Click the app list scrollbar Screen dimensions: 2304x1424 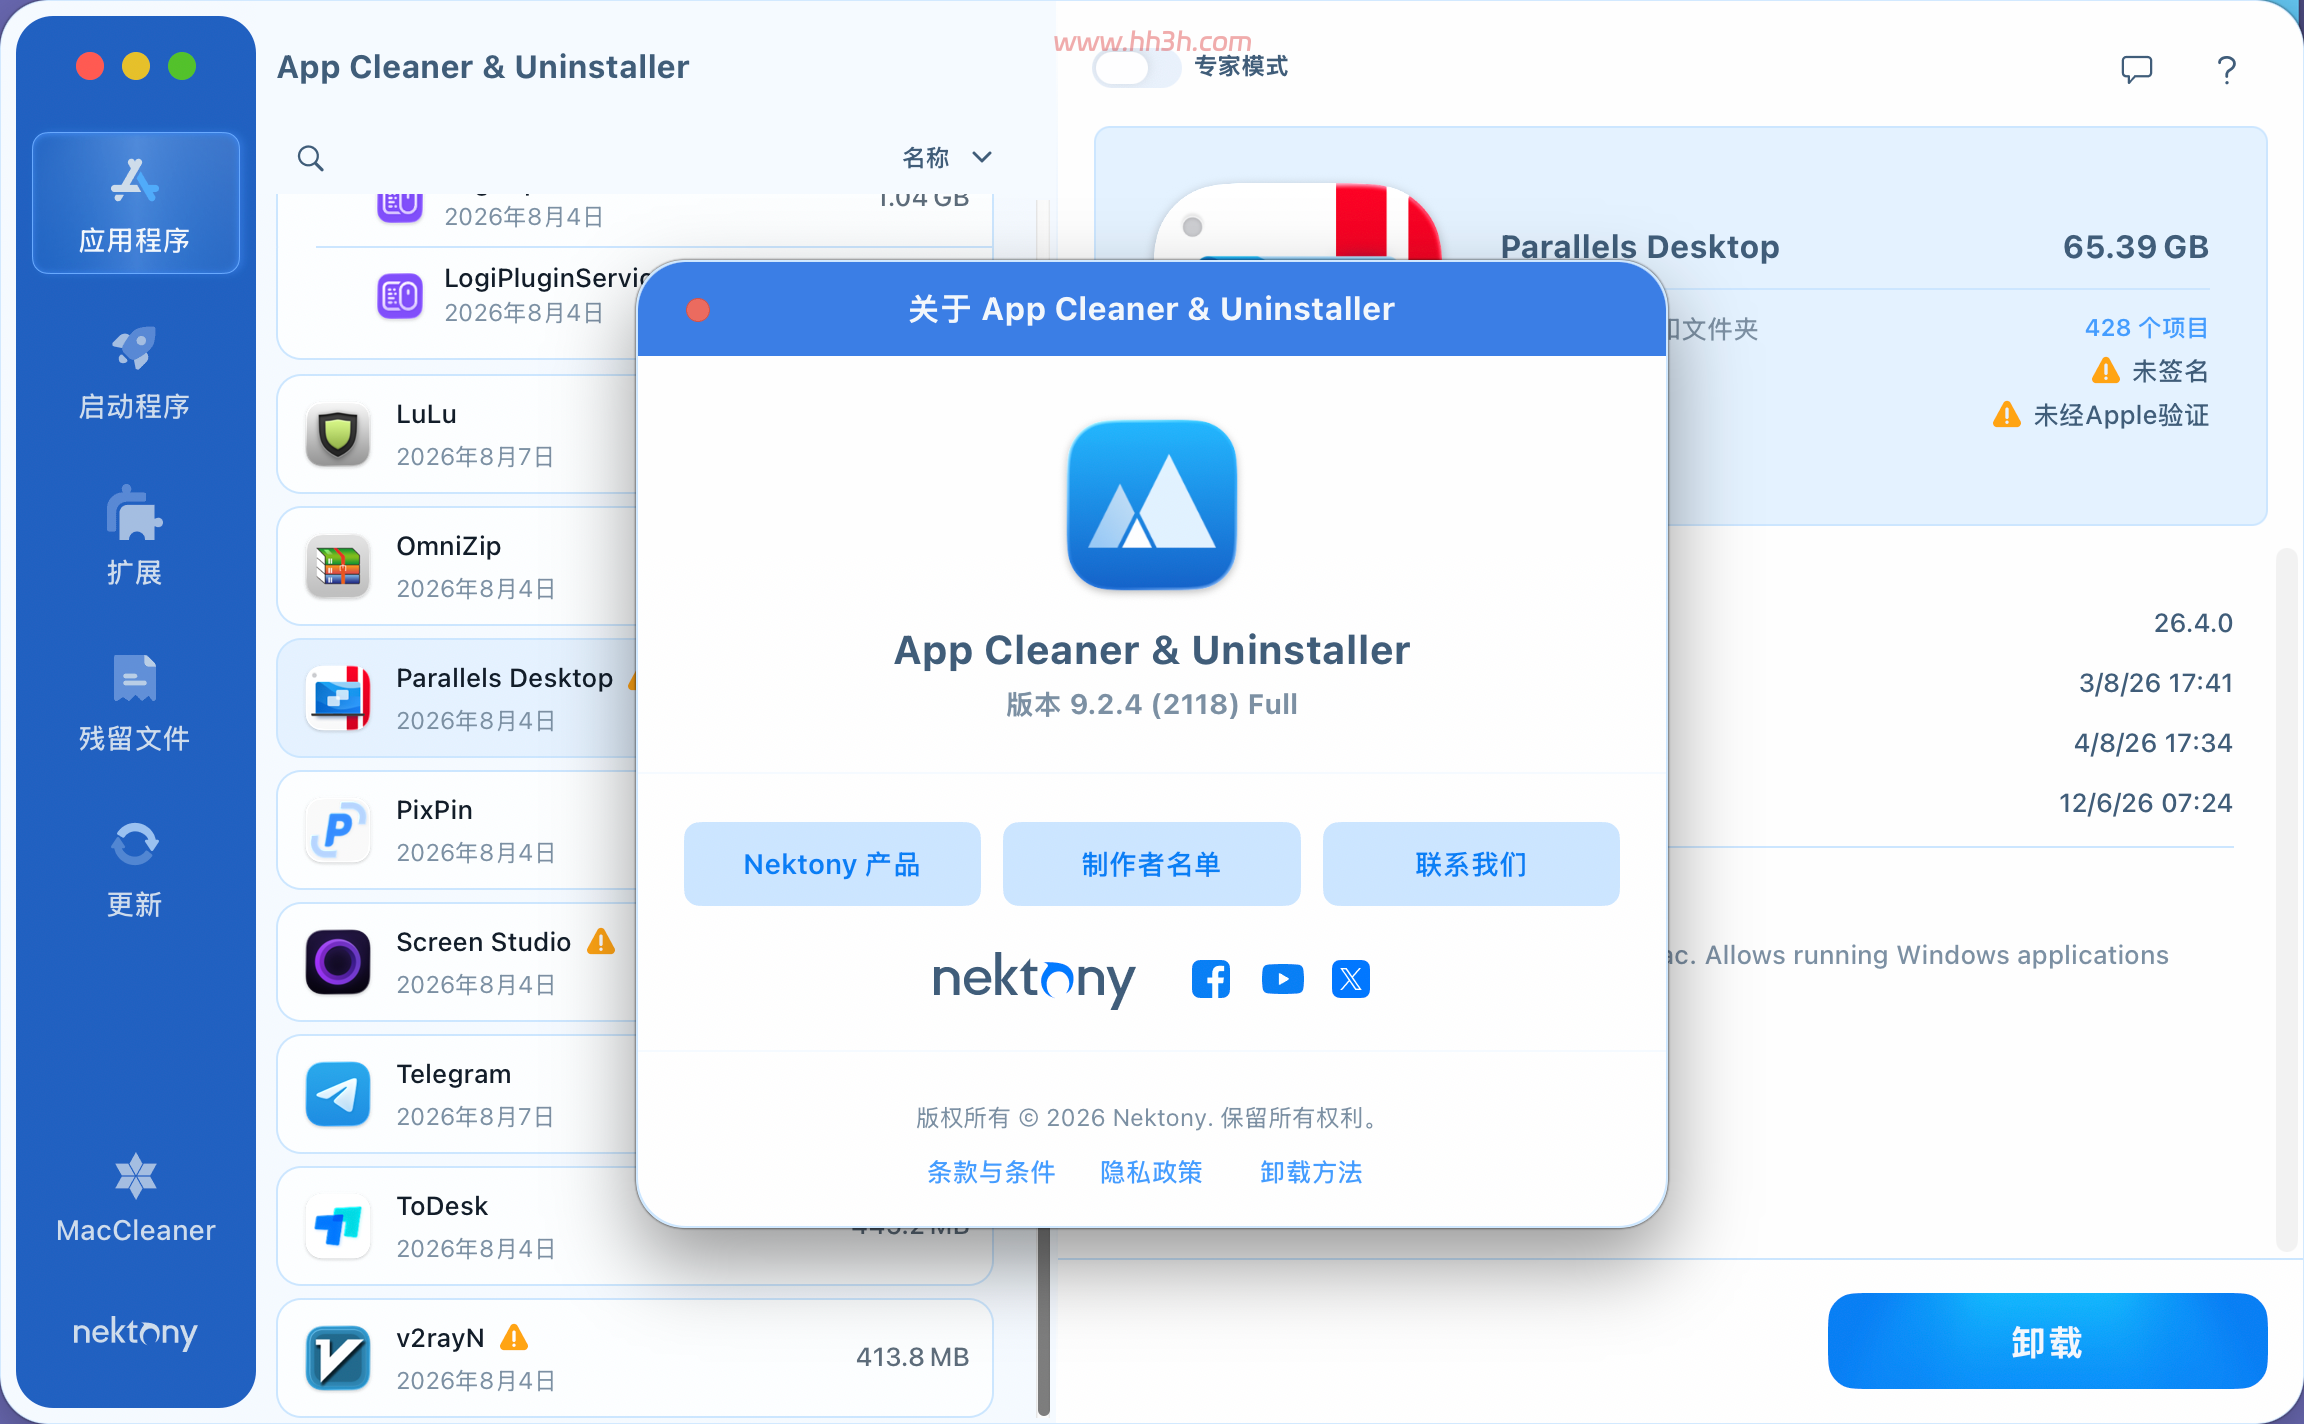[1044, 1320]
